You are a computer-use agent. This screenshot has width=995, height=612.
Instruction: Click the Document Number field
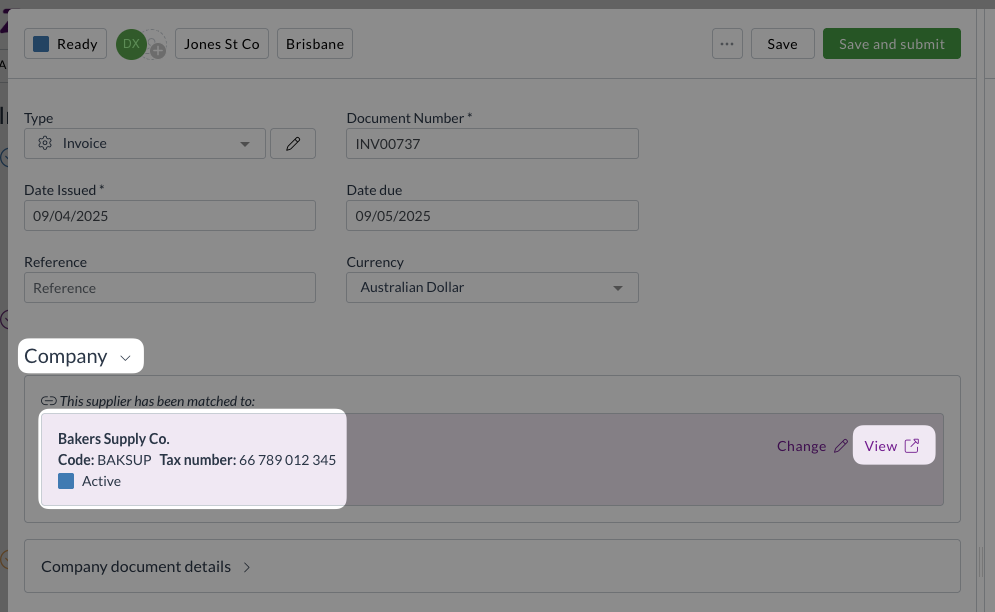492,144
